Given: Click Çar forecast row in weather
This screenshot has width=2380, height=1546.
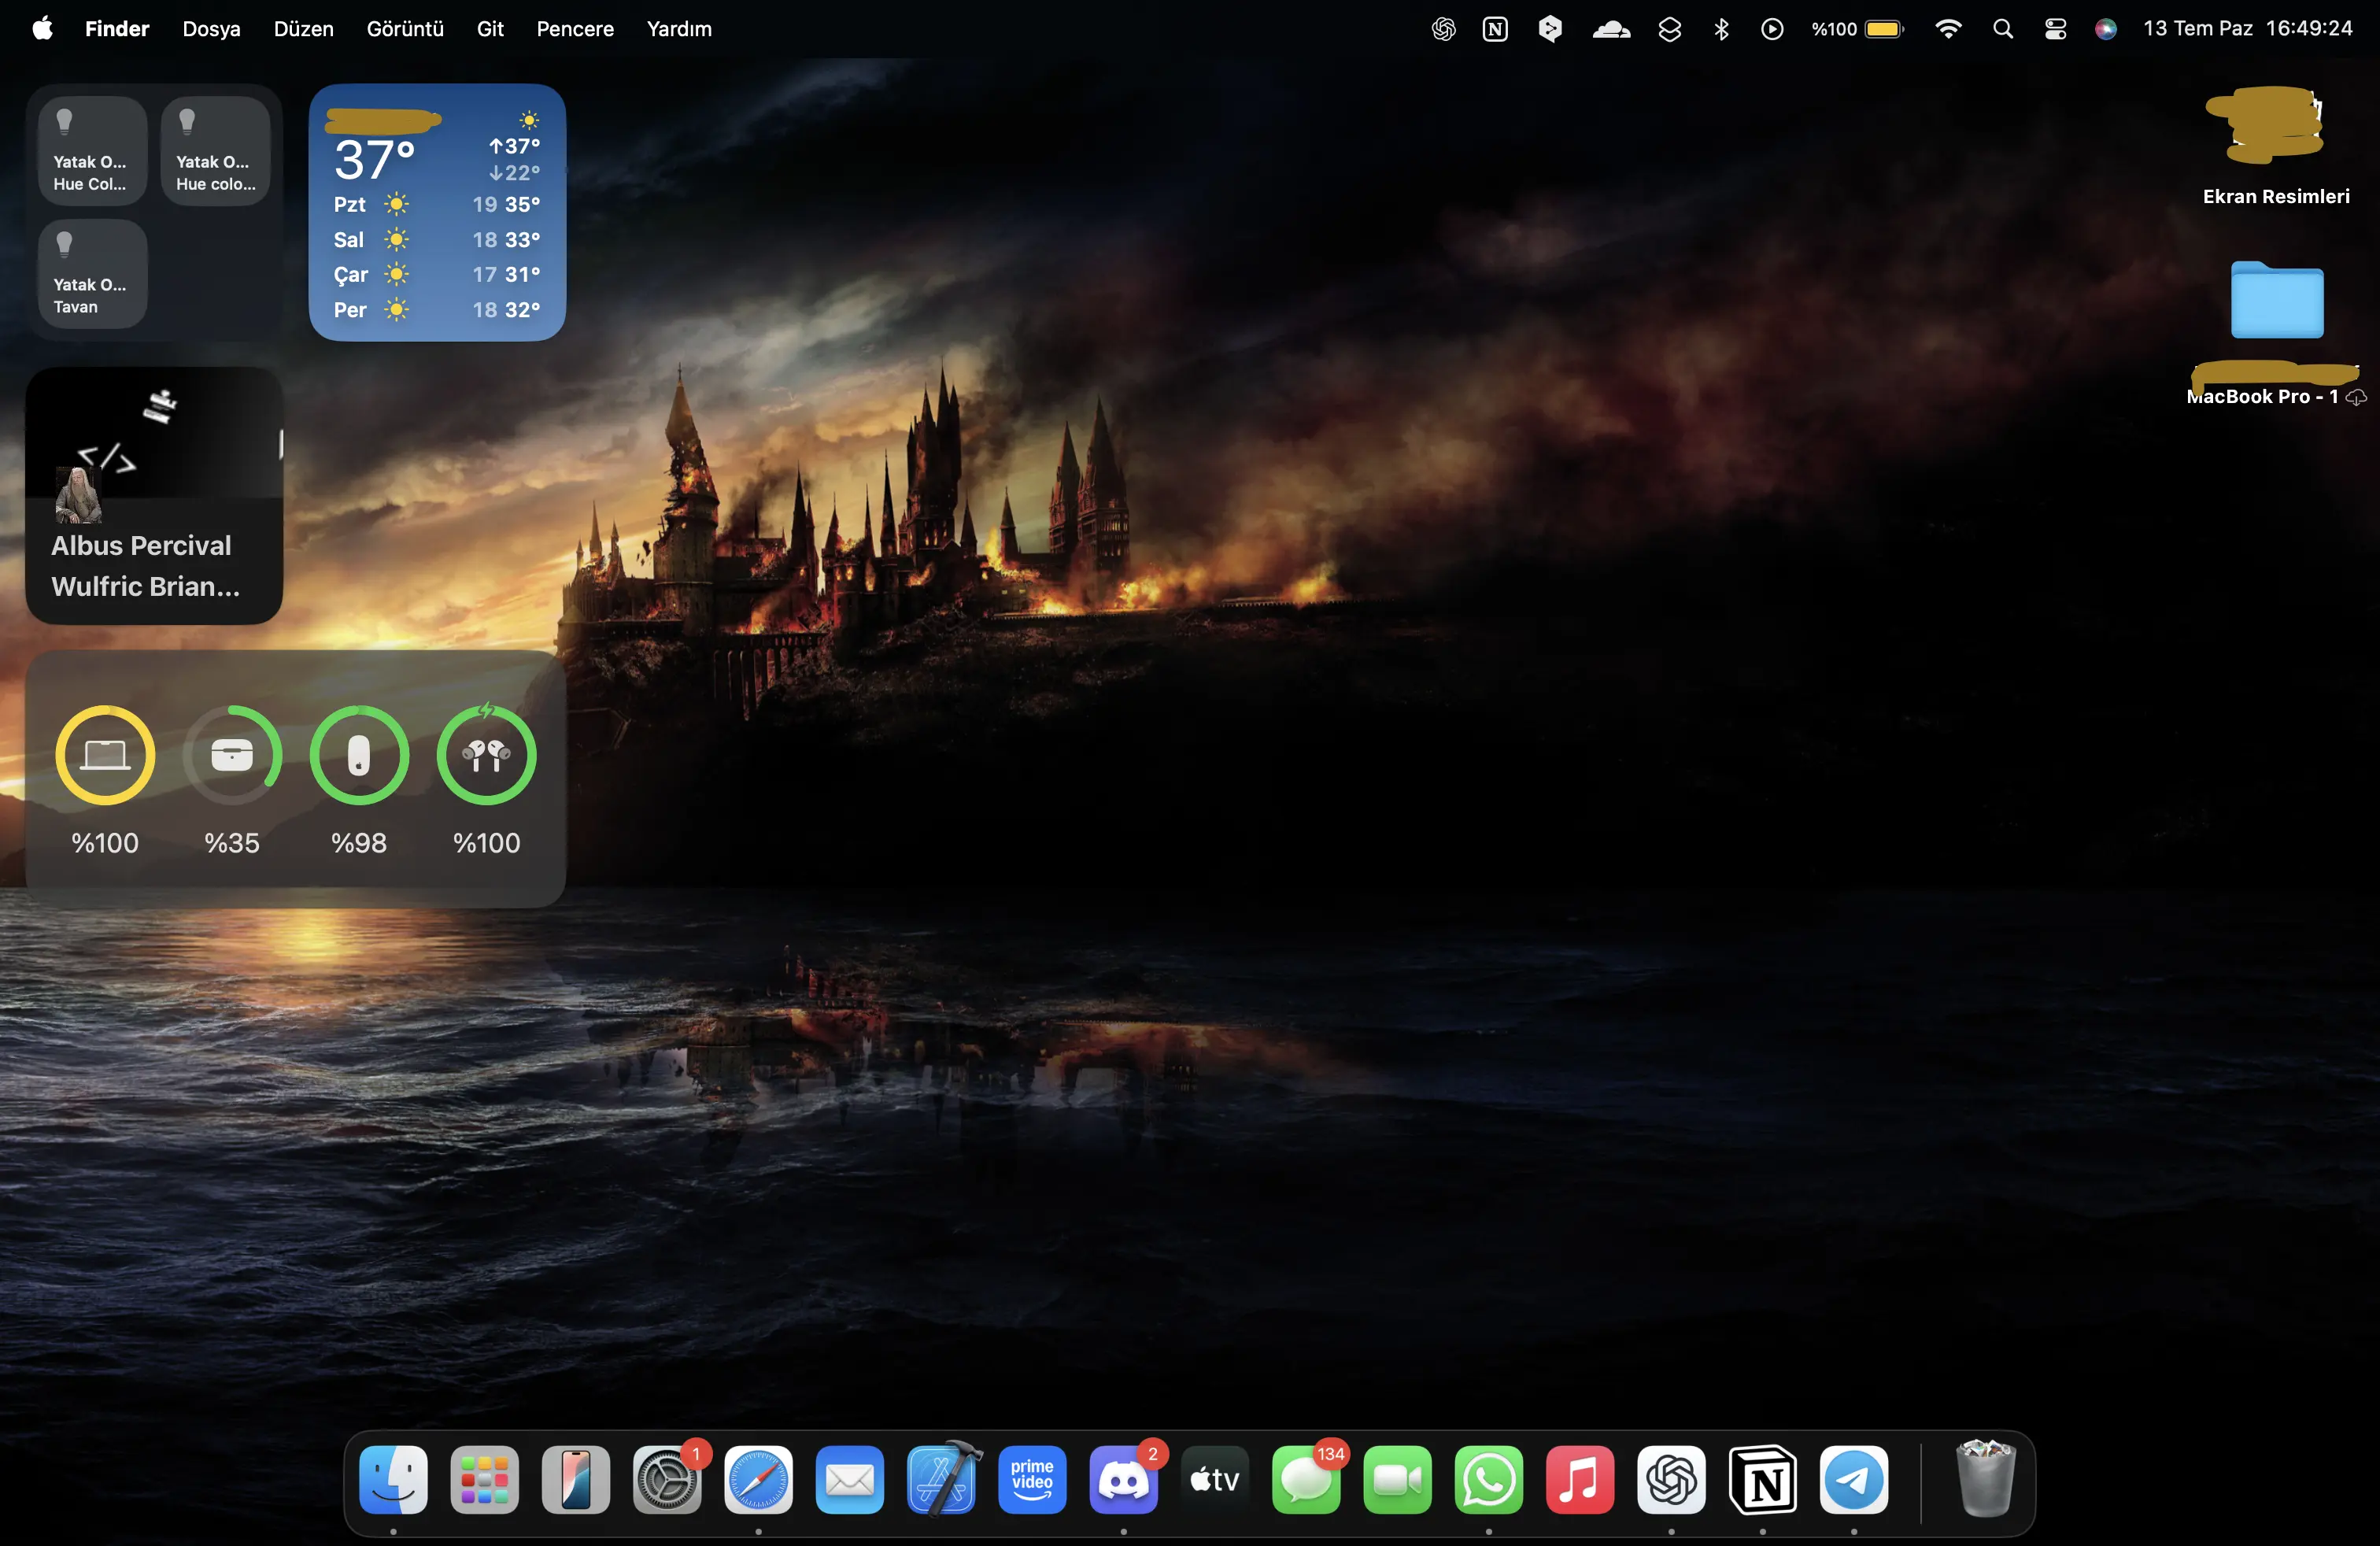Looking at the screenshot, I should (437, 274).
